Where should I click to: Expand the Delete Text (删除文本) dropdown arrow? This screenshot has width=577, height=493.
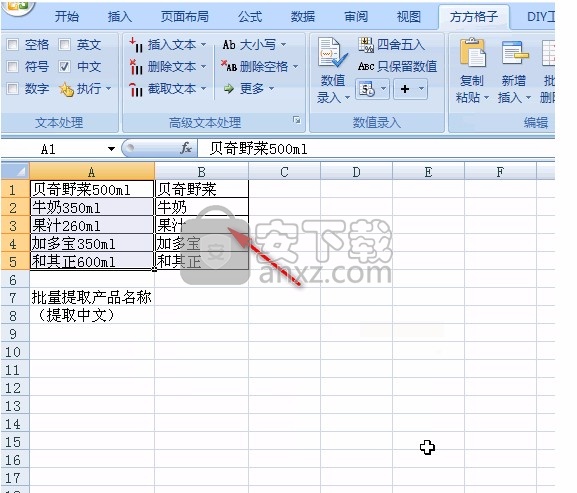tap(203, 67)
